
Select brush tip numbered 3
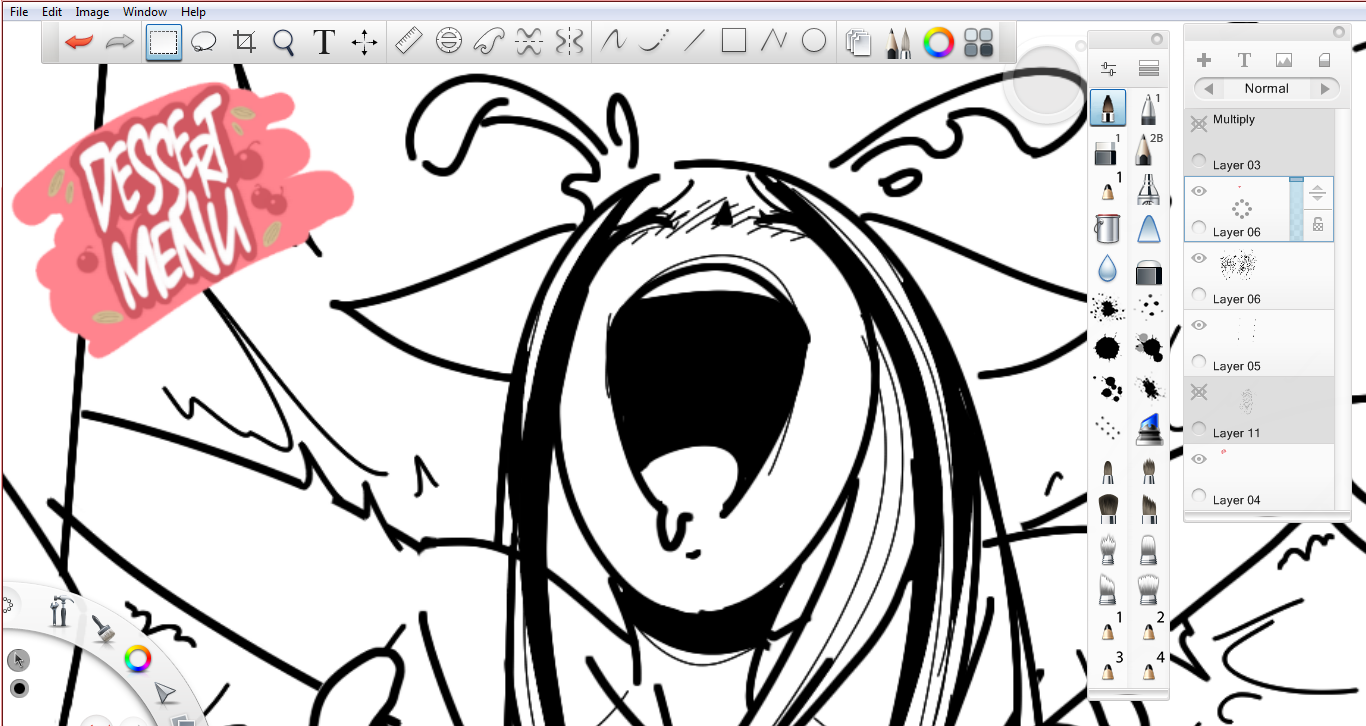pyautogui.click(x=1108, y=666)
